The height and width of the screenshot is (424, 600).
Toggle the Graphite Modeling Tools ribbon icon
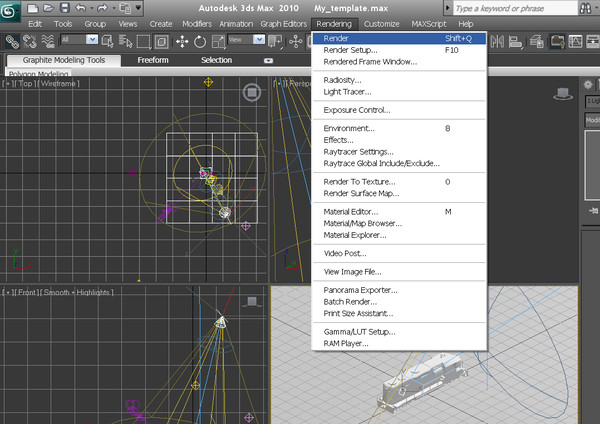(557, 41)
